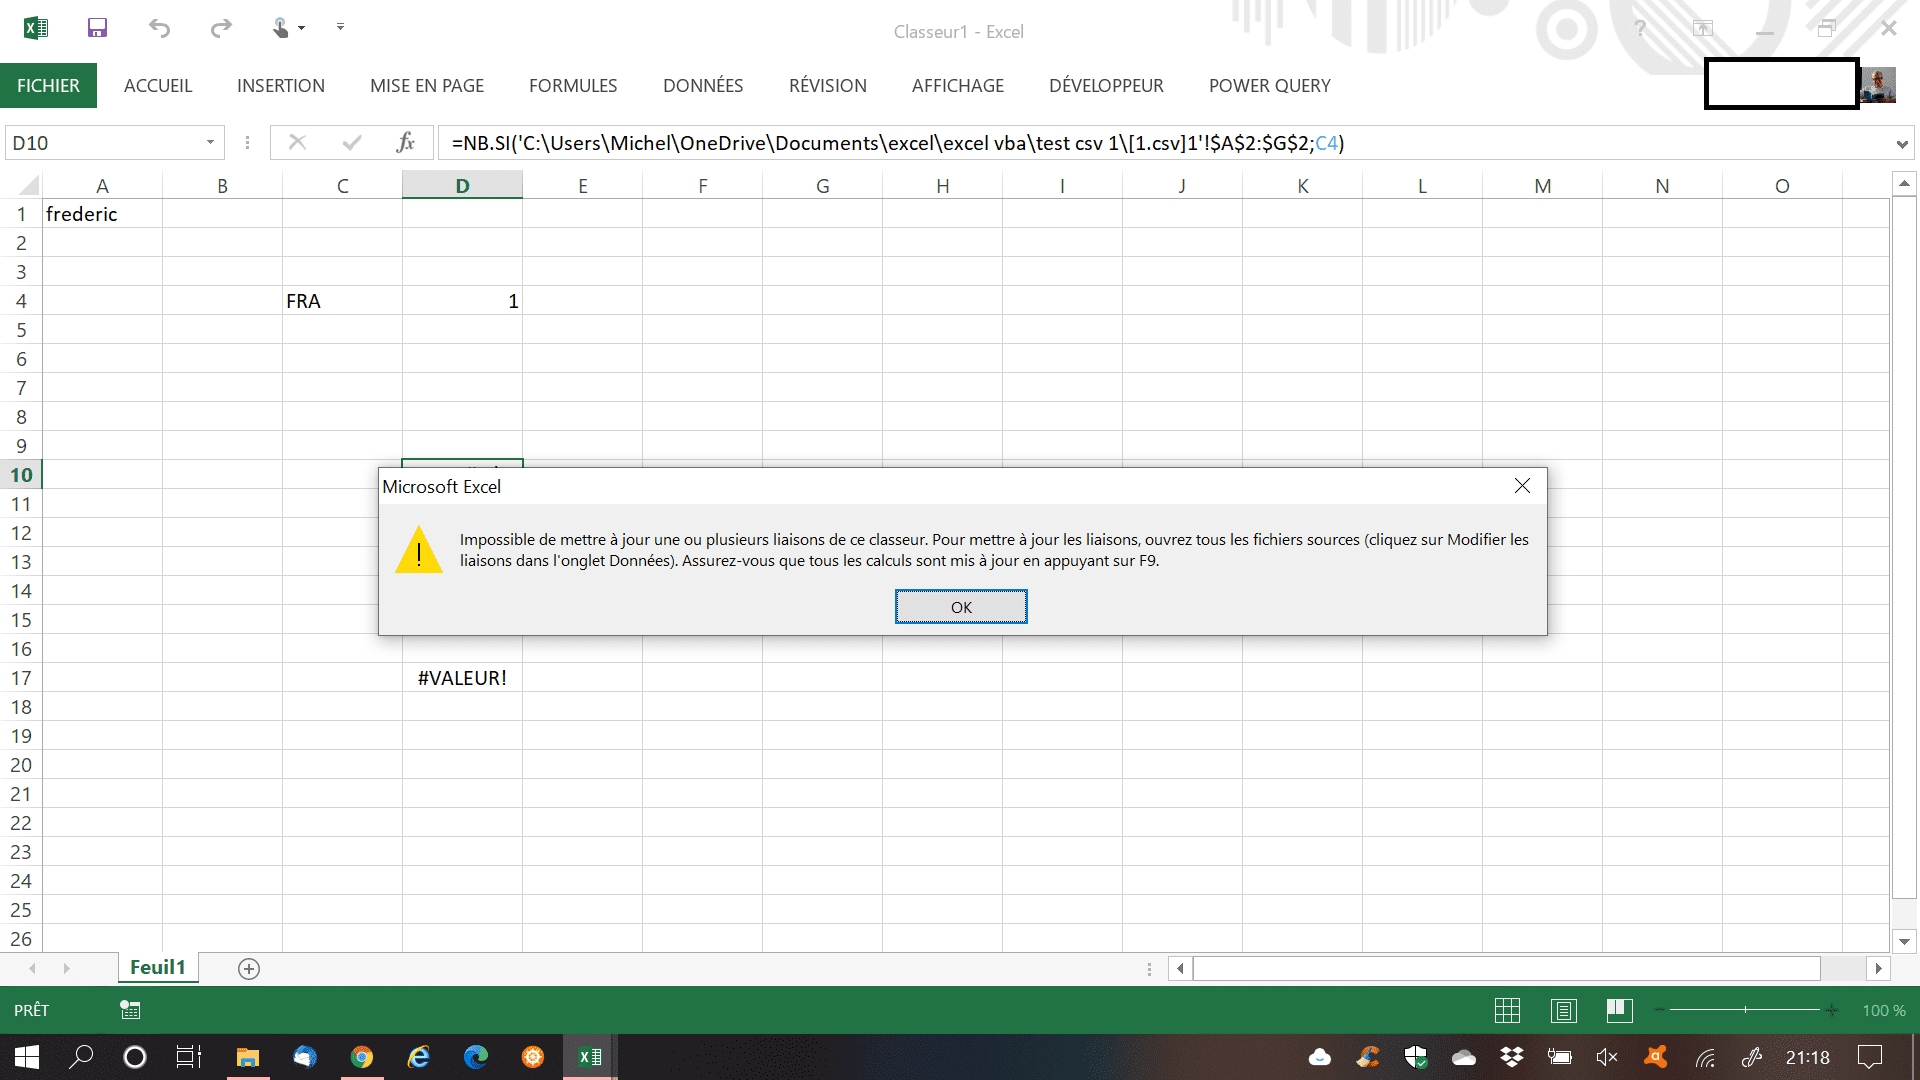Expand the Name Box dropdown arrow
This screenshot has width=1920, height=1080.
[210, 143]
